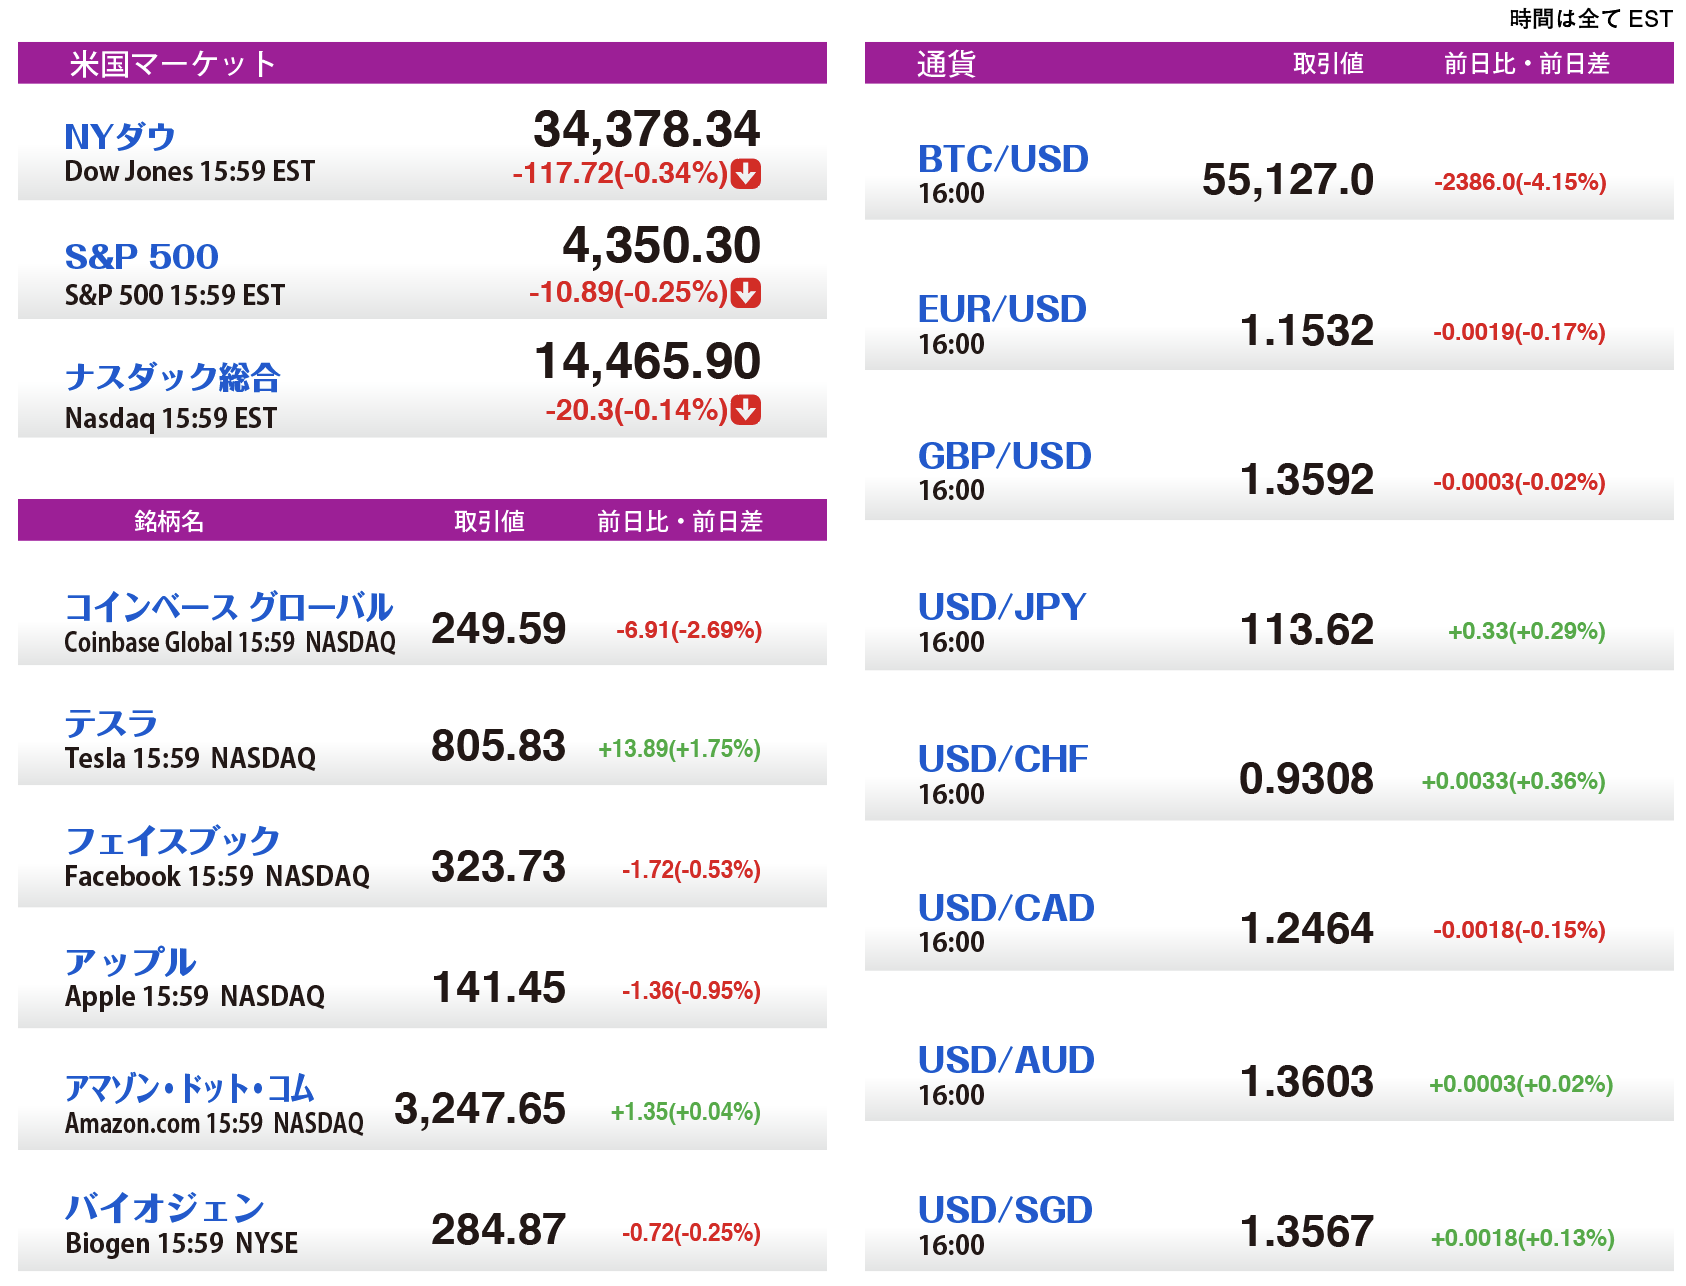Select the アップル stock row
The image size is (1686, 1286).
pyautogui.click(x=130, y=961)
